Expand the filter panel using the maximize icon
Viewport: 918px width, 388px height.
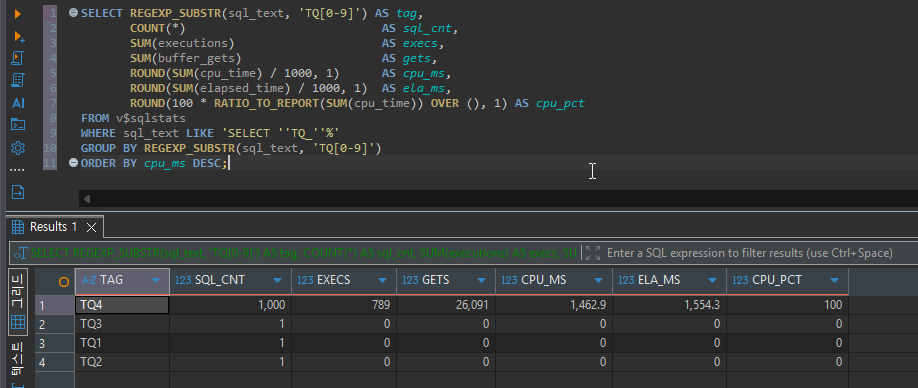click(x=592, y=253)
